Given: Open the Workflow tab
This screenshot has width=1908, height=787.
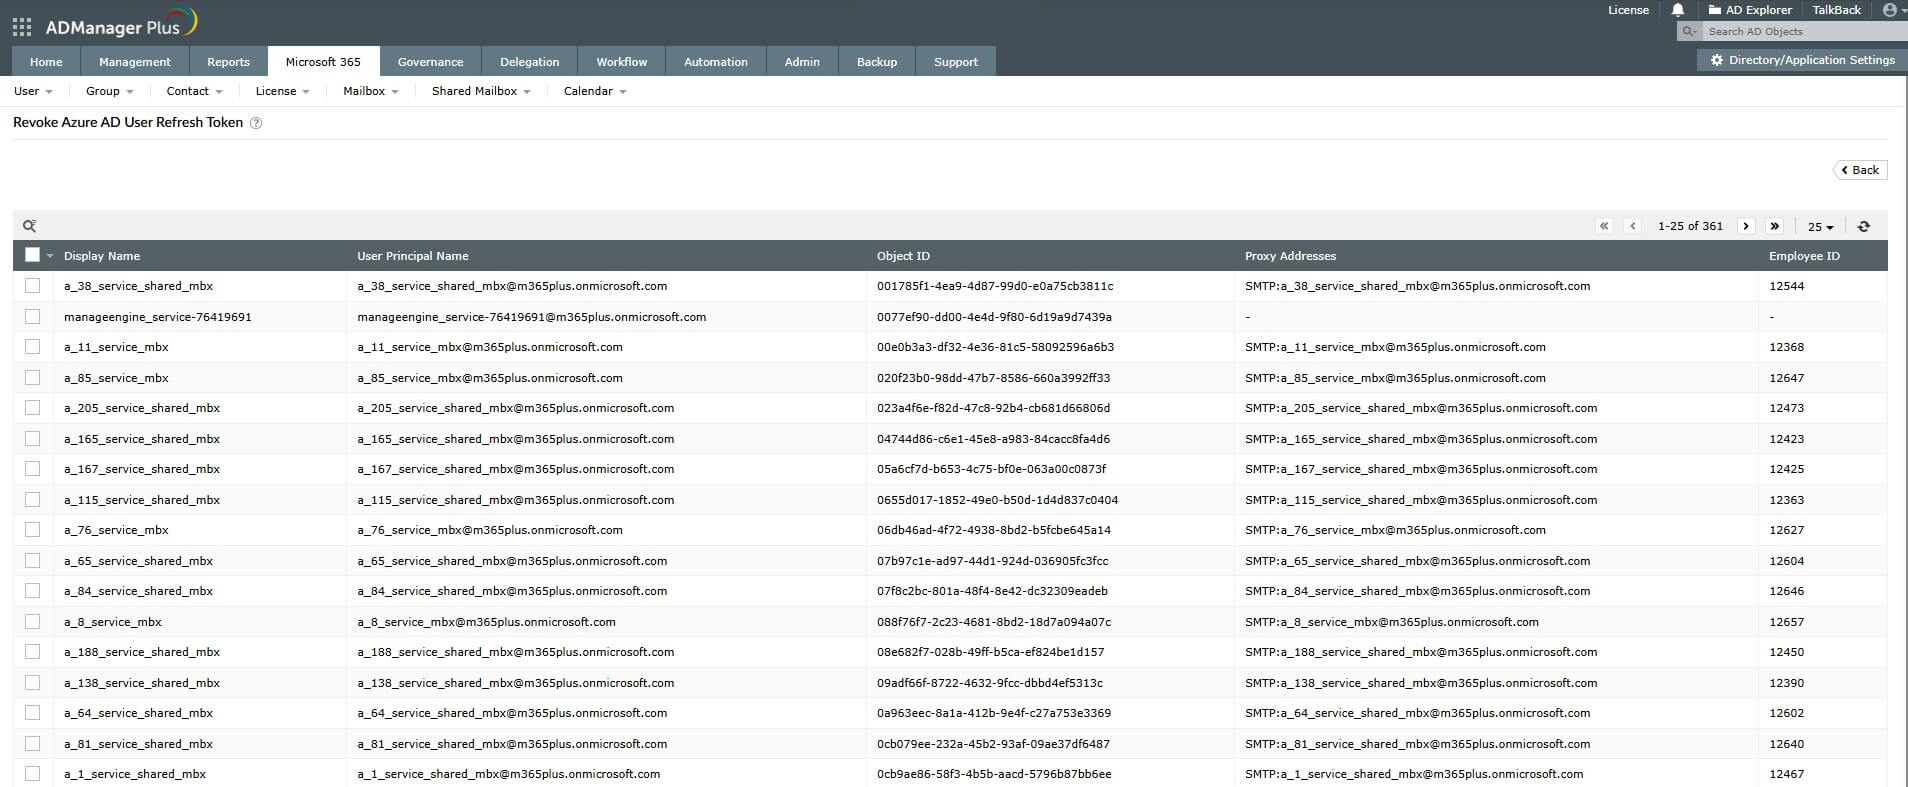Looking at the screenshot, I should [x=622, y=62].
